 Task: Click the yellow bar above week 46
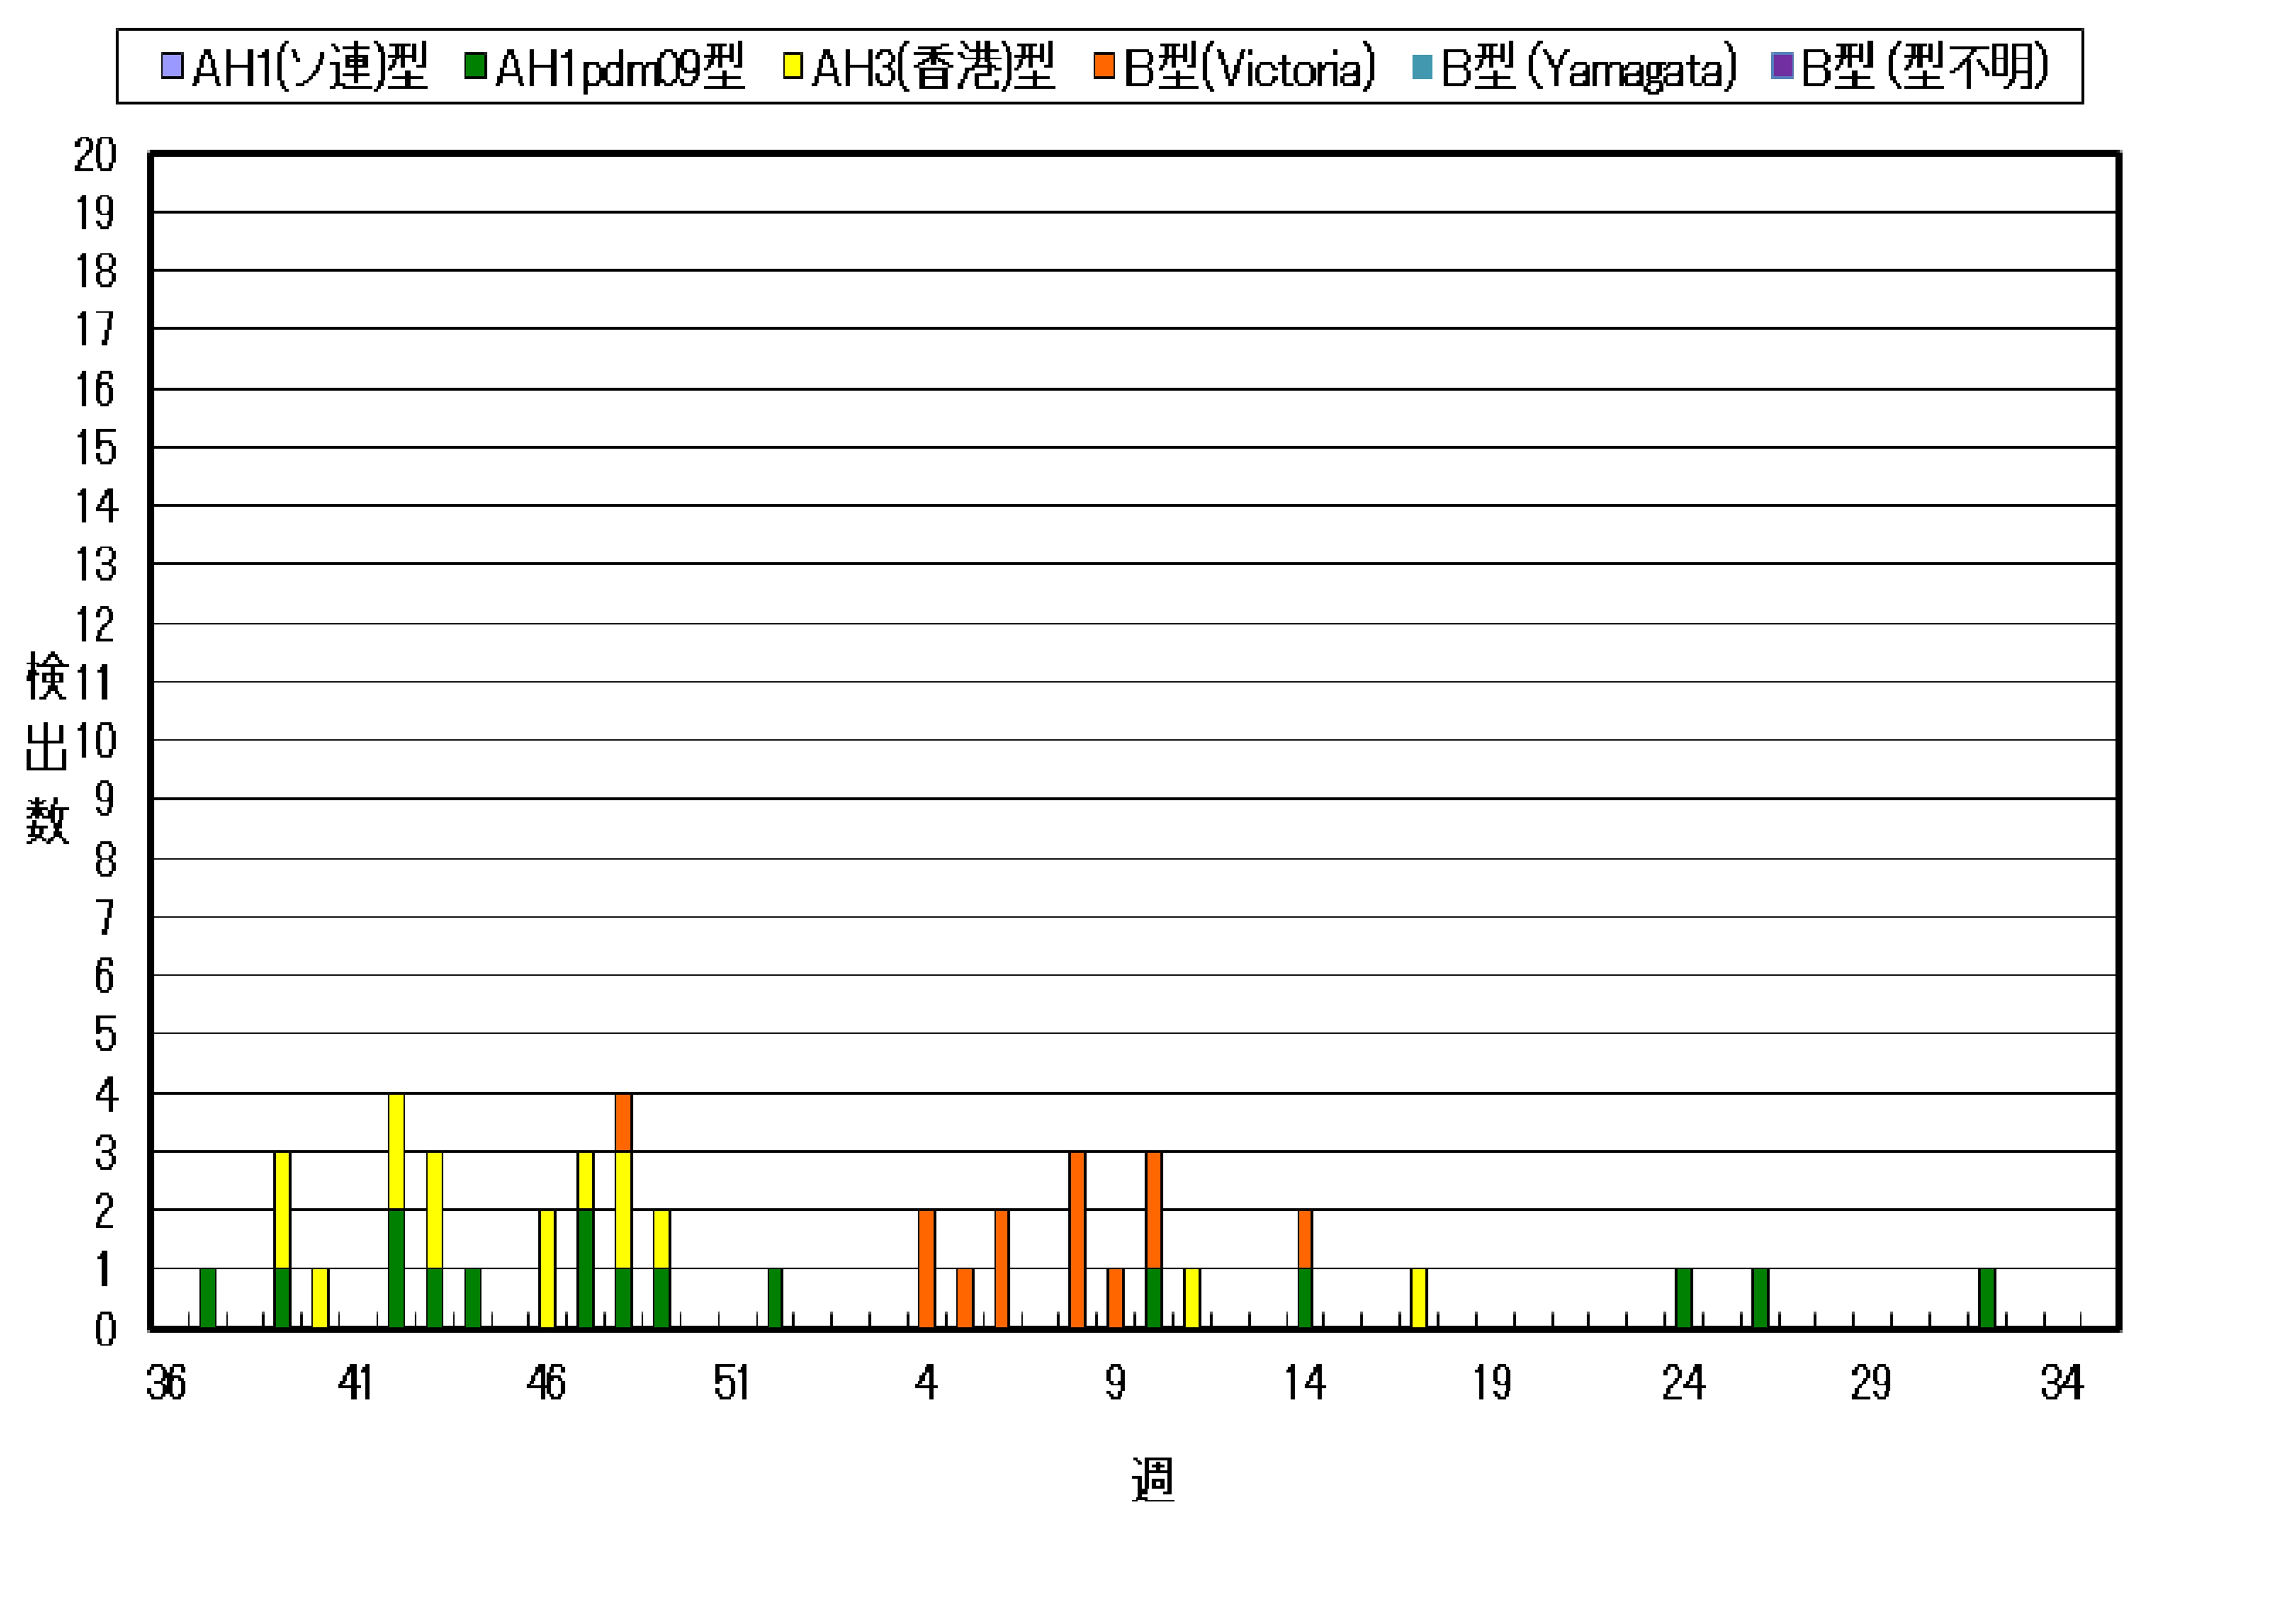click(547, 1269)
